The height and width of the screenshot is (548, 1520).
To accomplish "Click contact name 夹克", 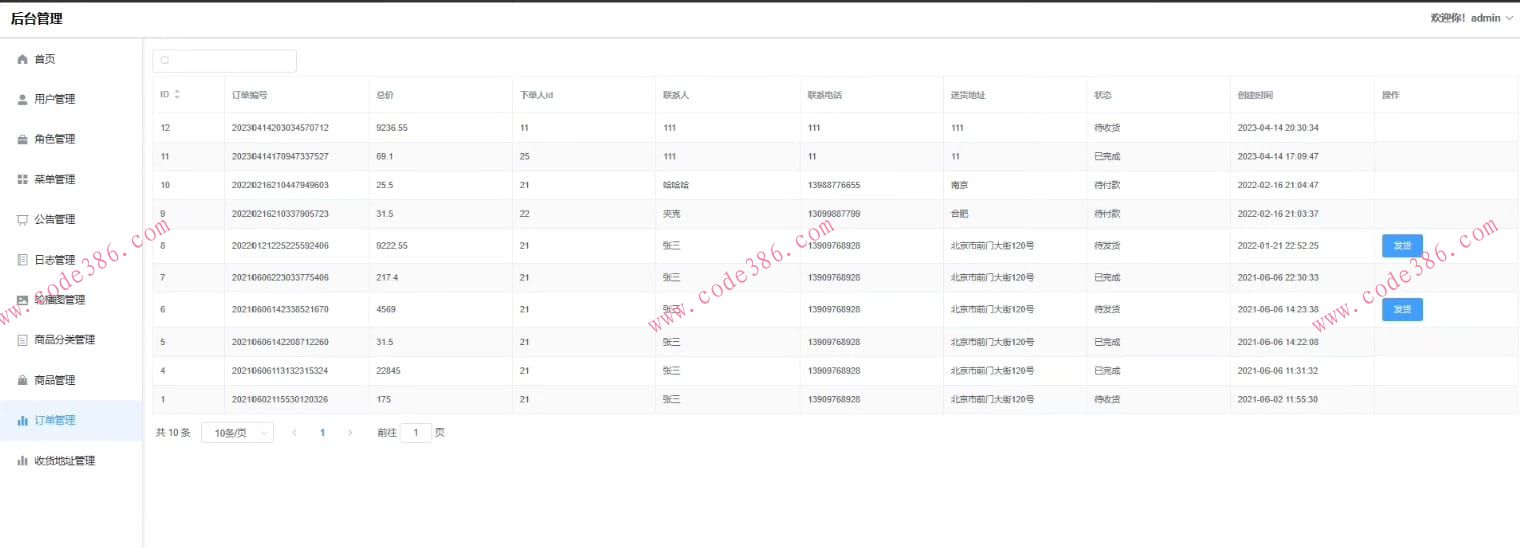I will 672,214.
